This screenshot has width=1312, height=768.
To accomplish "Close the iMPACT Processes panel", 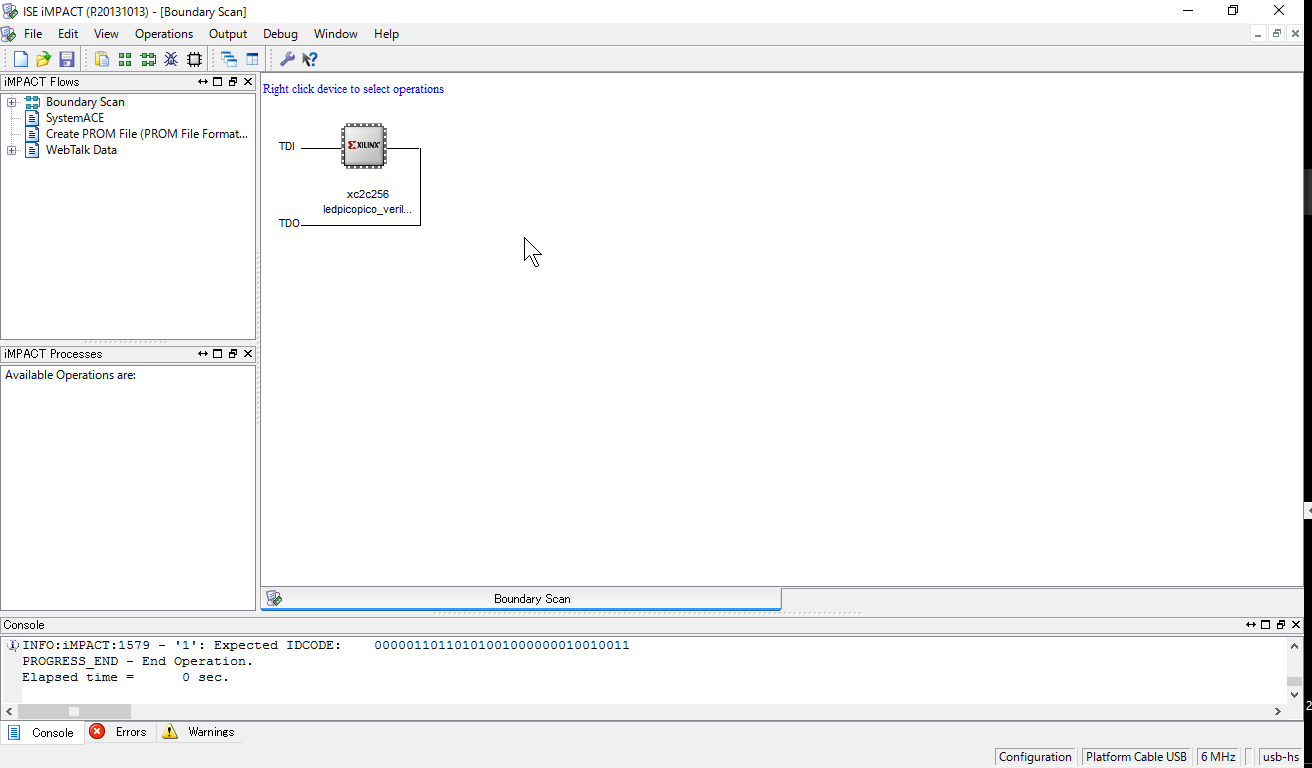I will pos(248,354).
